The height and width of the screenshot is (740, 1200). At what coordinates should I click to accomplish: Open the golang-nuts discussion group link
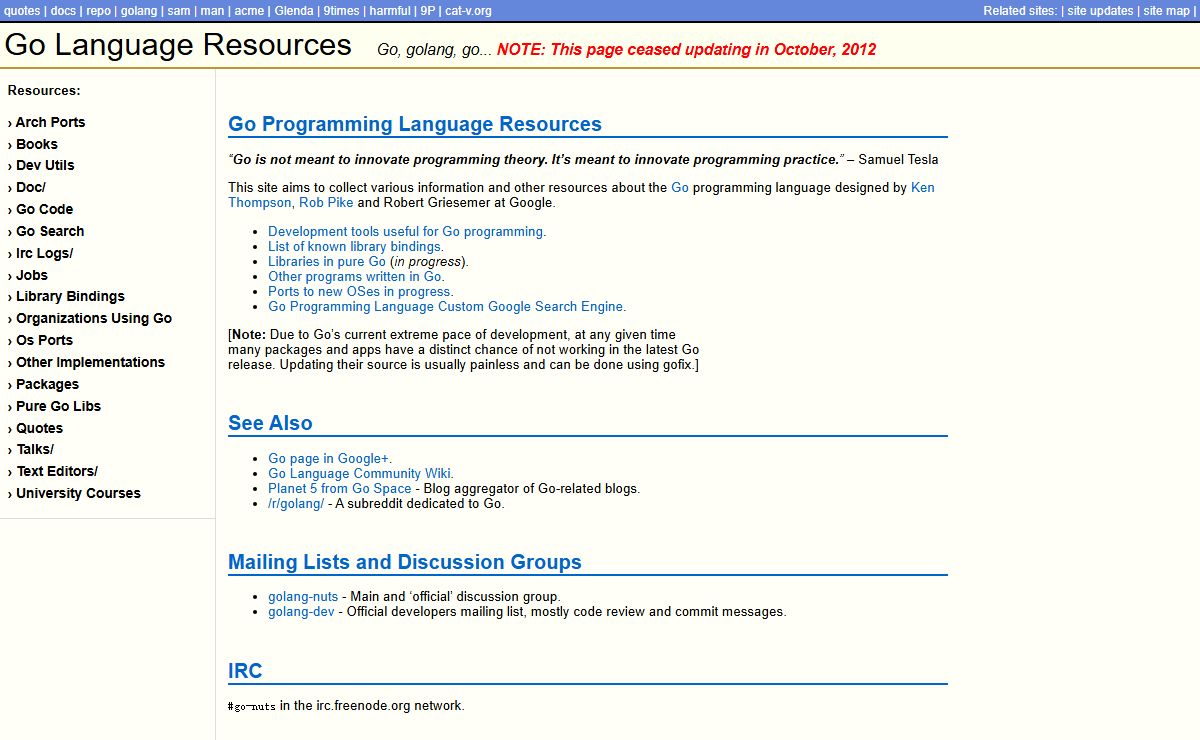[303, 597]
